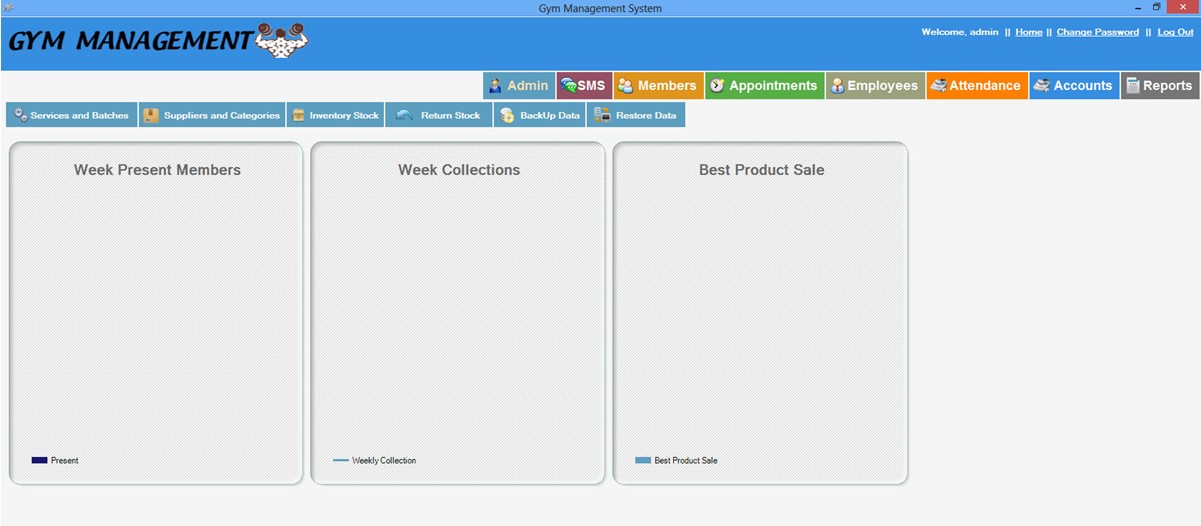Click the Best Product Sale chart title
Screen dimensions: 1201x526
point(761,170)
